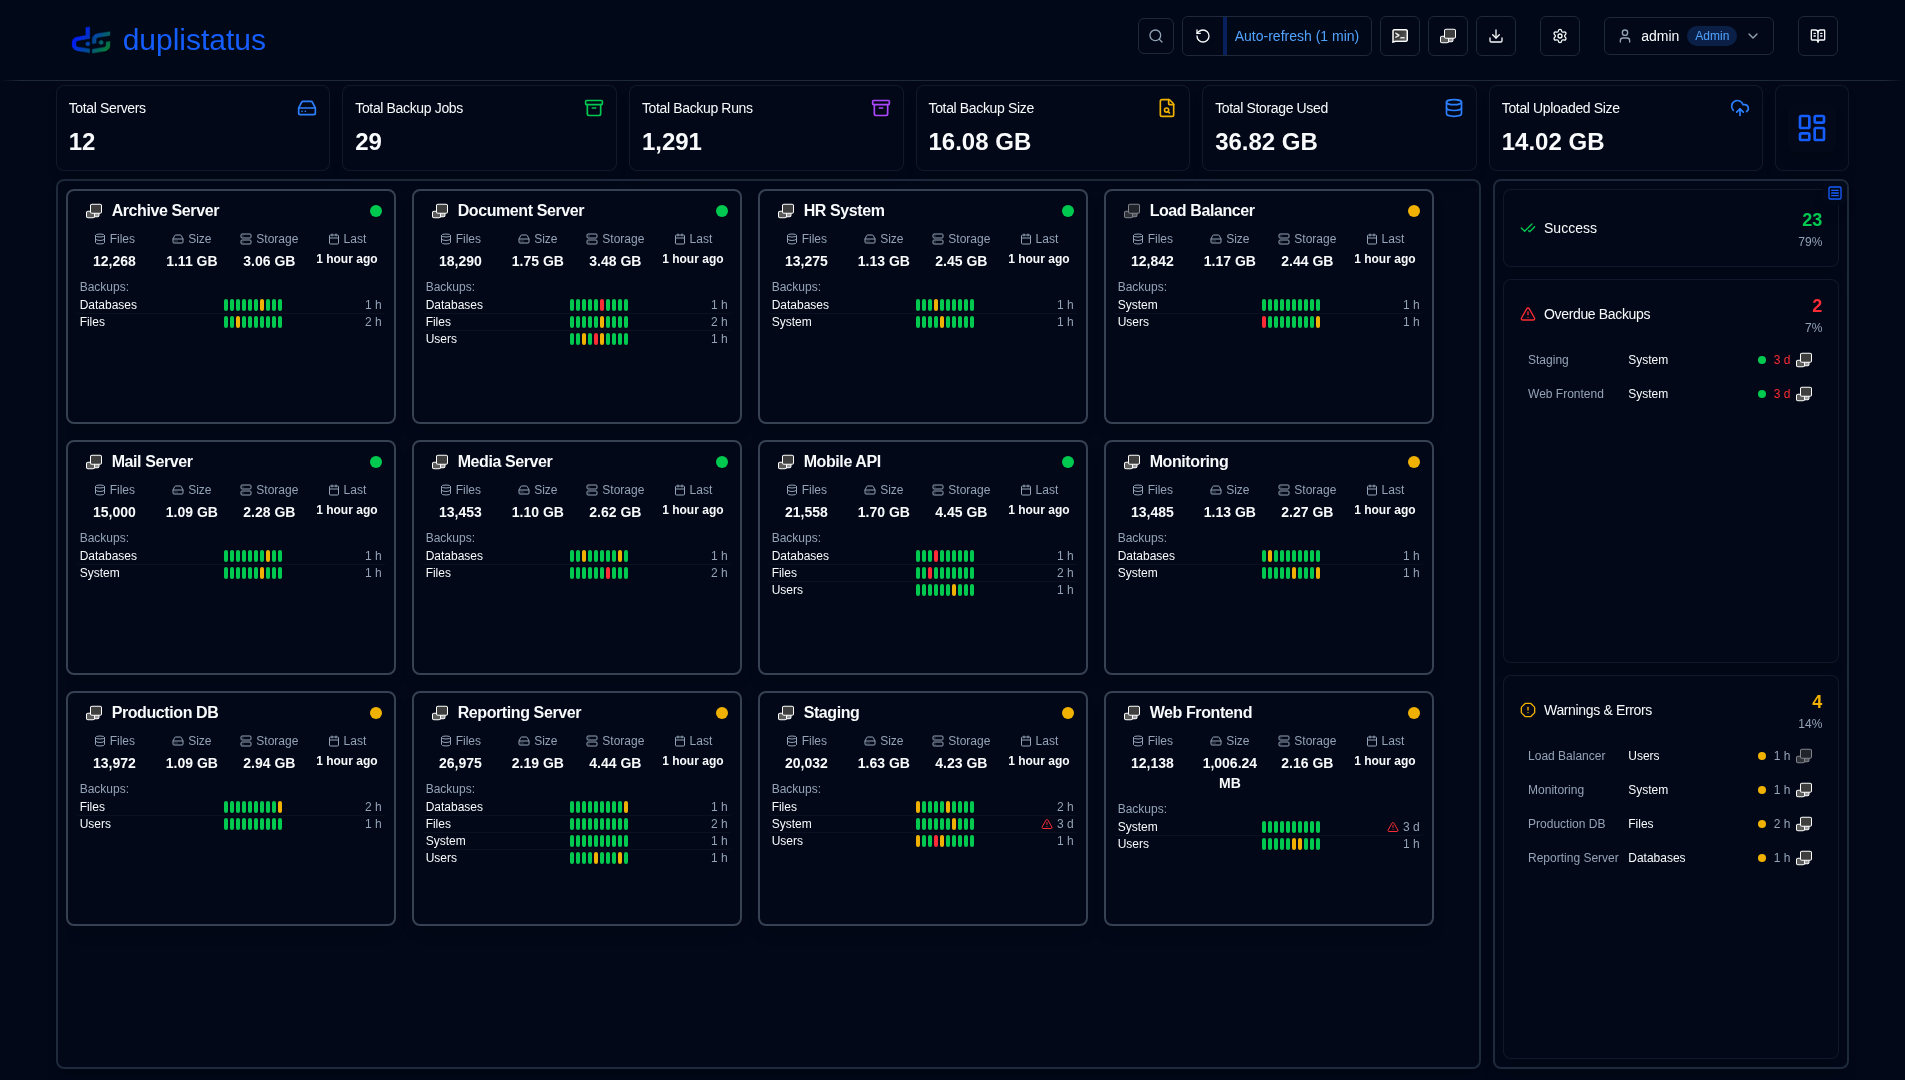Click Archive Server Databases status bars
The width and height of the screenshot is (1905, 1080).
click(253, 305)
